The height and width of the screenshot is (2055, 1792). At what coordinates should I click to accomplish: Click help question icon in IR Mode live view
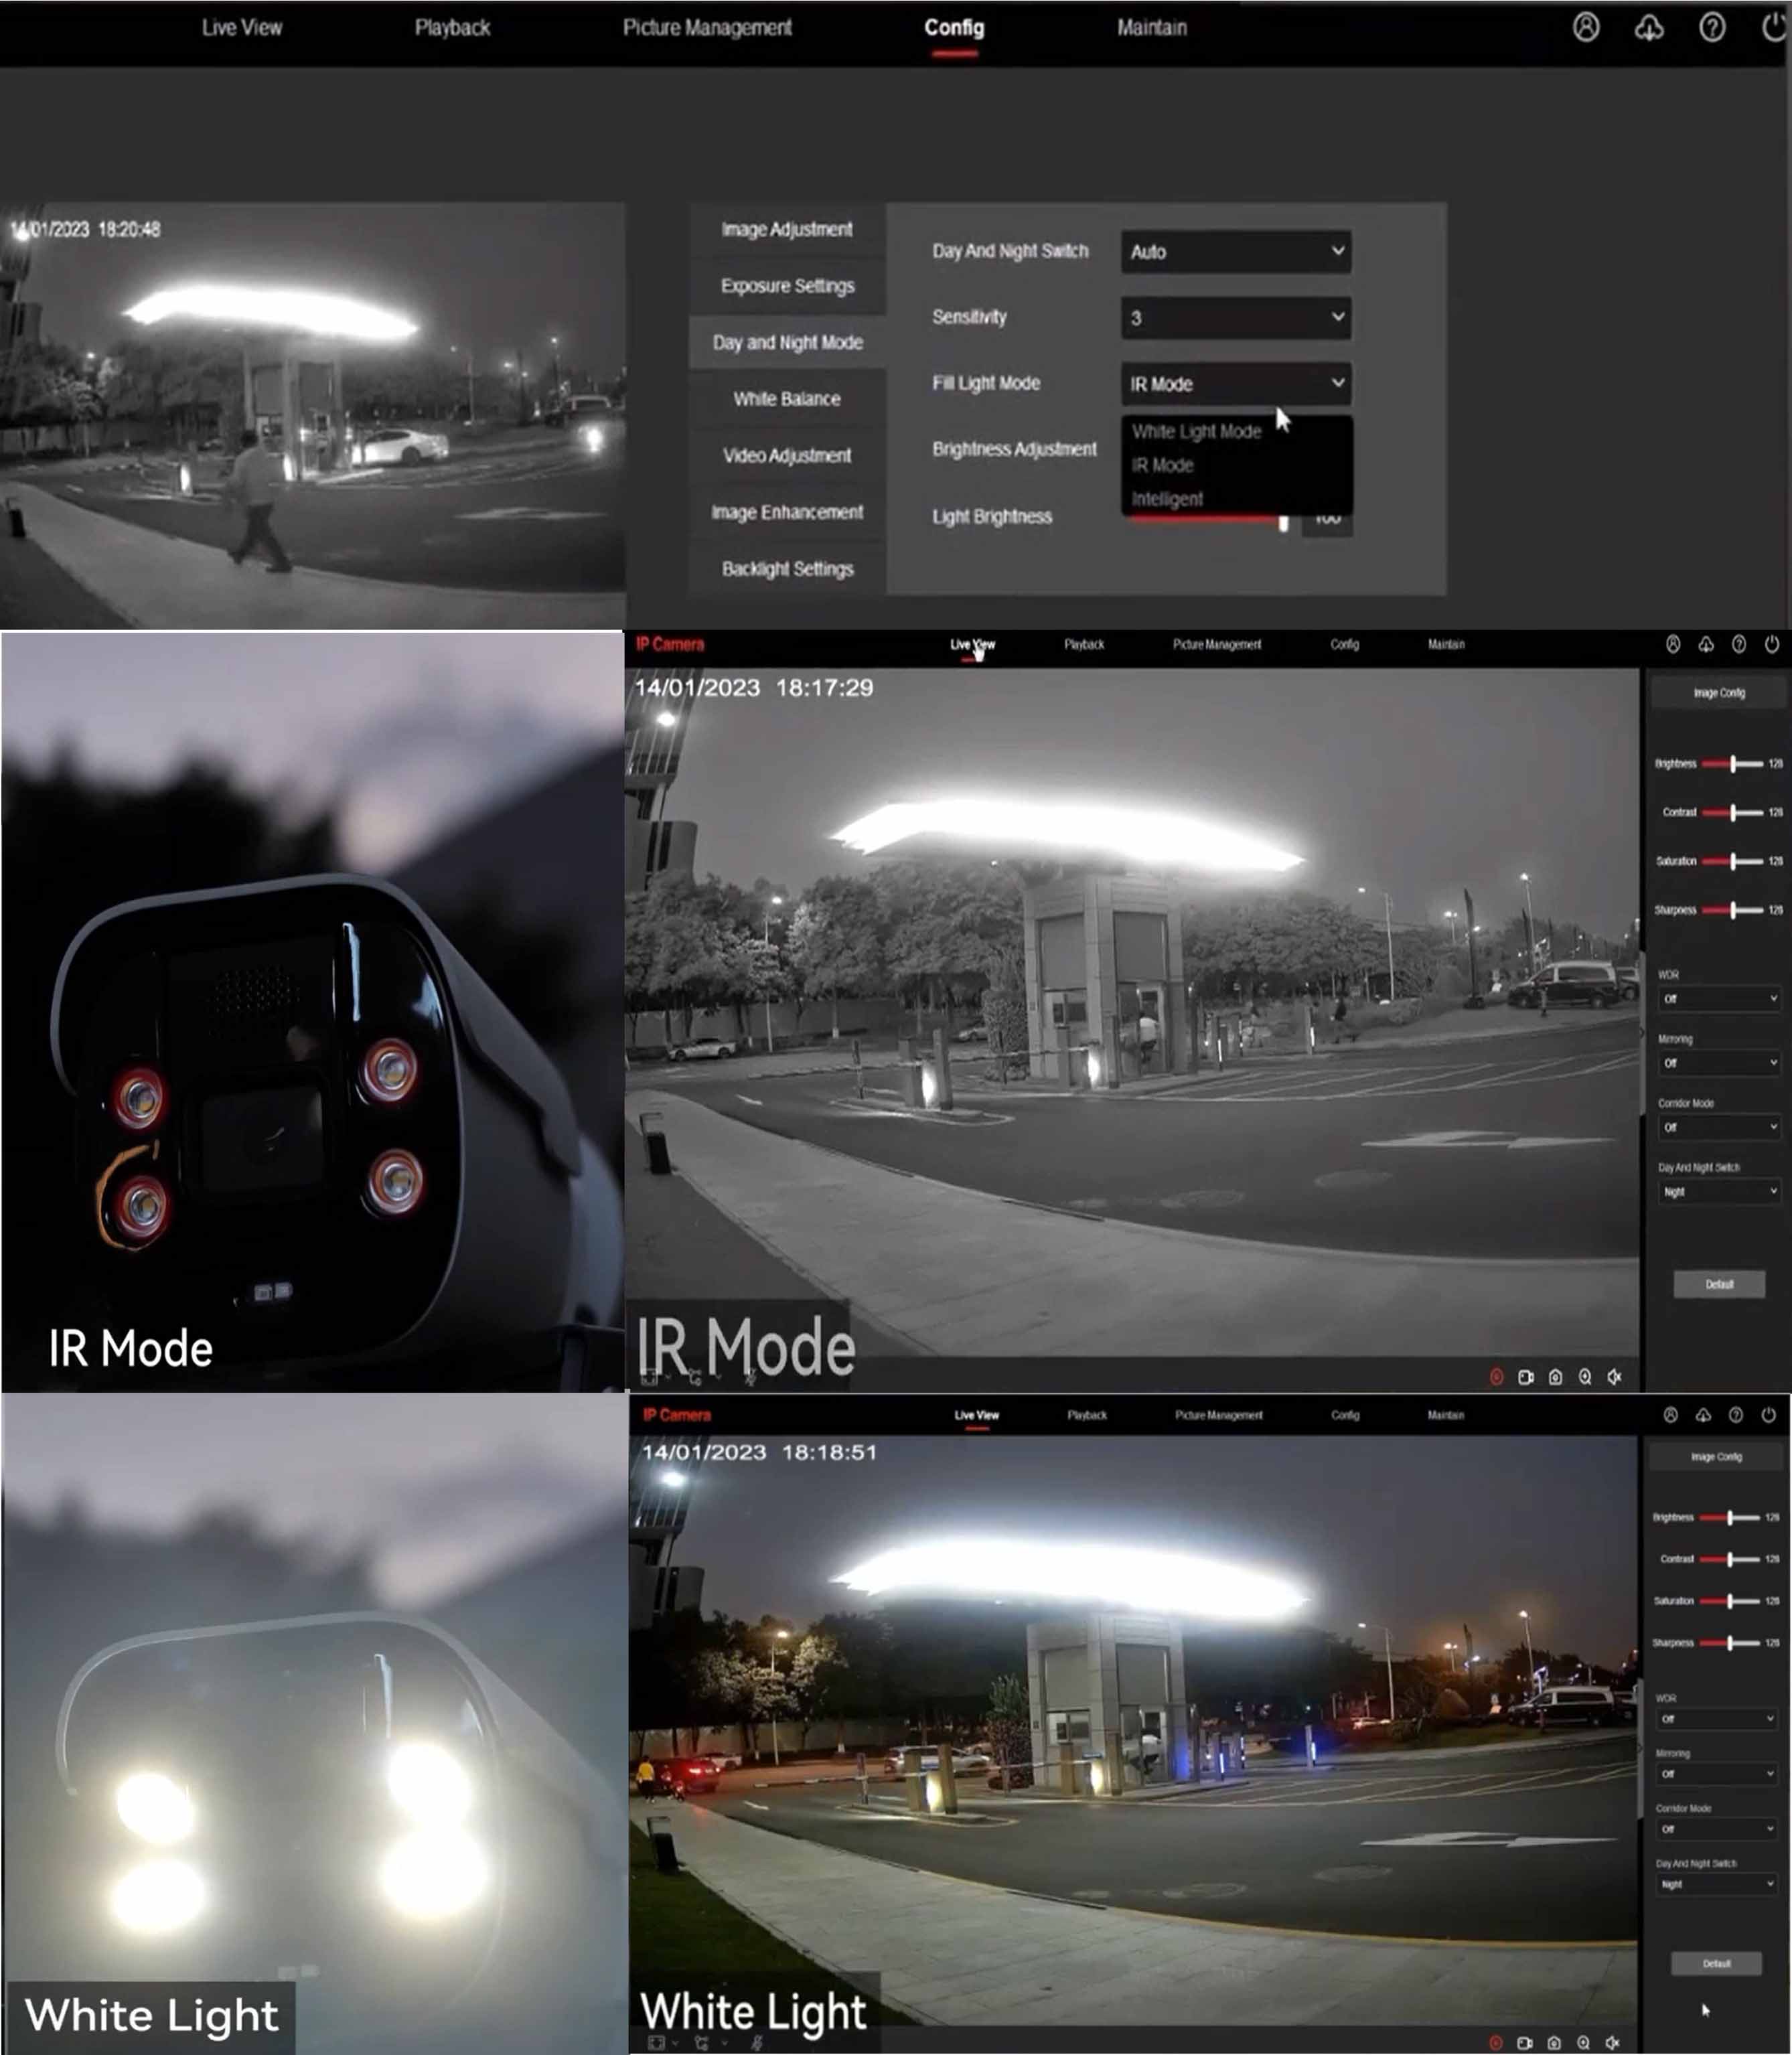click(1739, 644)
